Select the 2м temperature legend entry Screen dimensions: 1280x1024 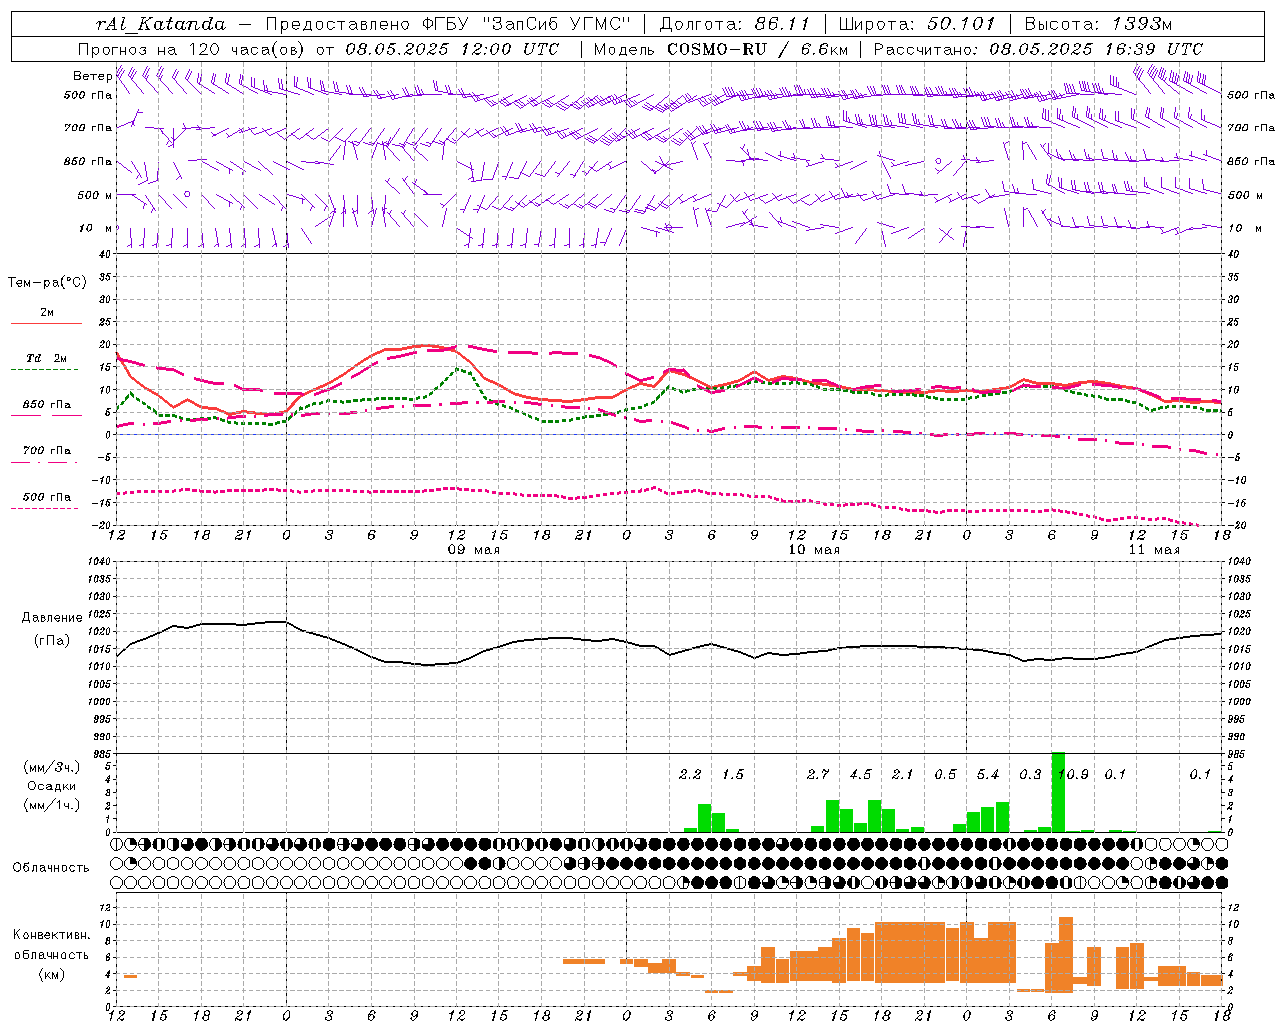(x=47, y=312)
